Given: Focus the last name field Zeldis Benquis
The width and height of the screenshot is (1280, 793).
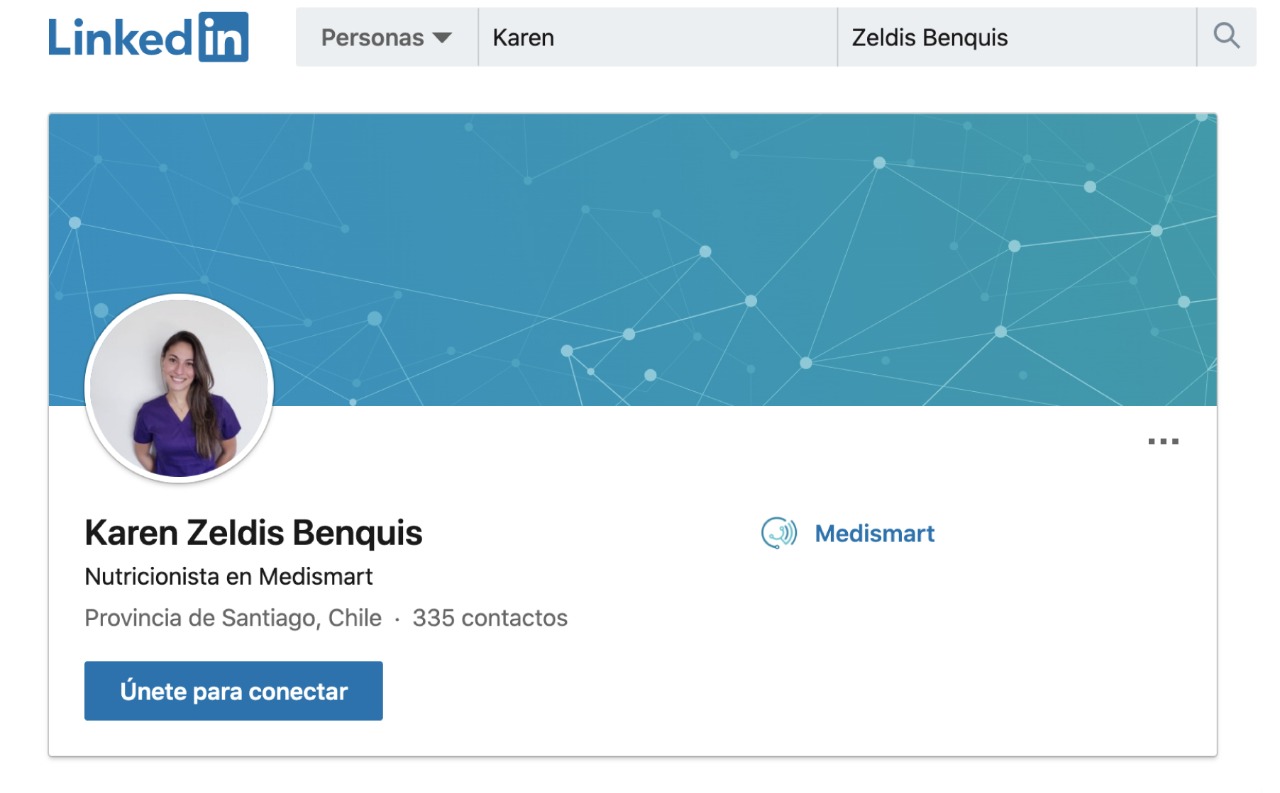Looking at the screenshot, I should pyautogui.click(x=1016, y=37).
